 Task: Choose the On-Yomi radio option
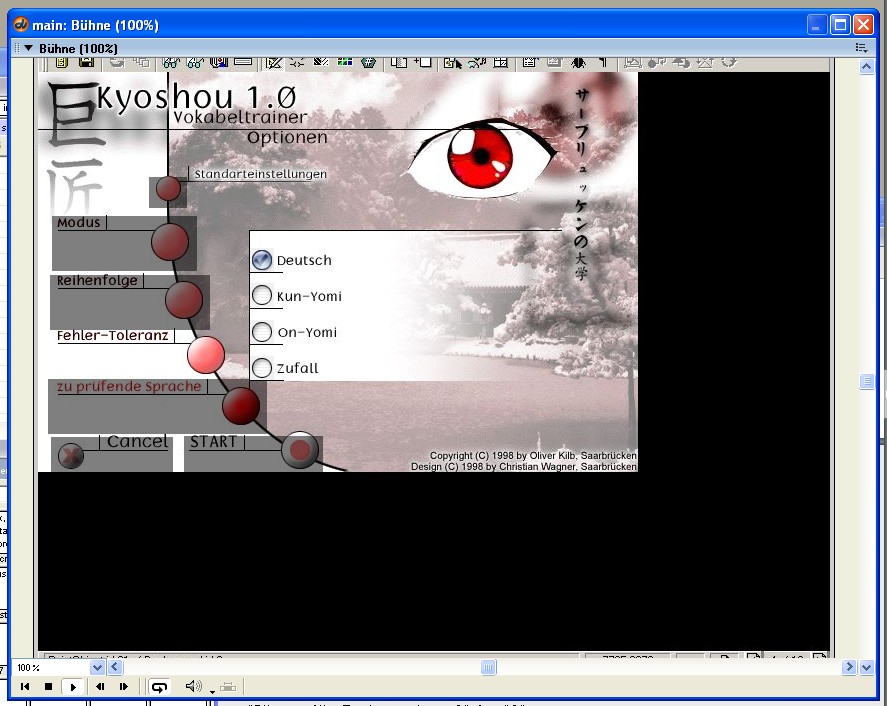point(262,332)
